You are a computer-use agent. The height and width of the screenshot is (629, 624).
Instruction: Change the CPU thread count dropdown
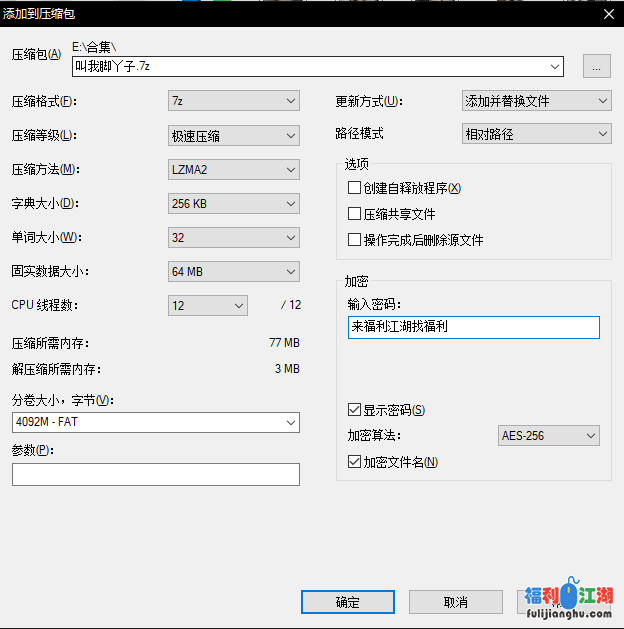point(208,305)
